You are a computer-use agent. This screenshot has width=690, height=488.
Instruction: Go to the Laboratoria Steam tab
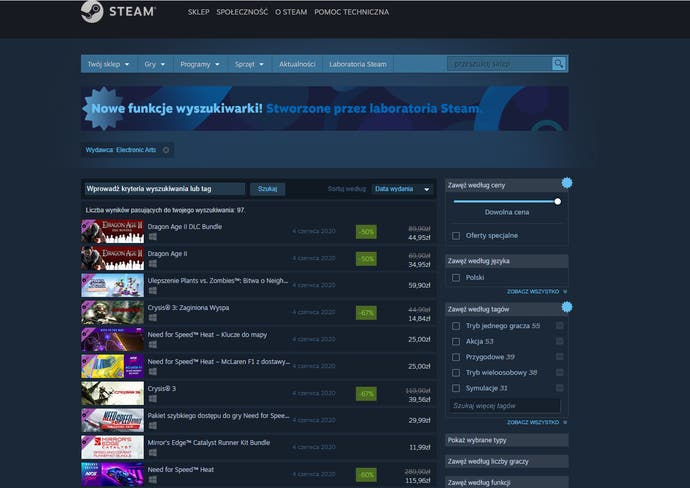click(358, 64)
